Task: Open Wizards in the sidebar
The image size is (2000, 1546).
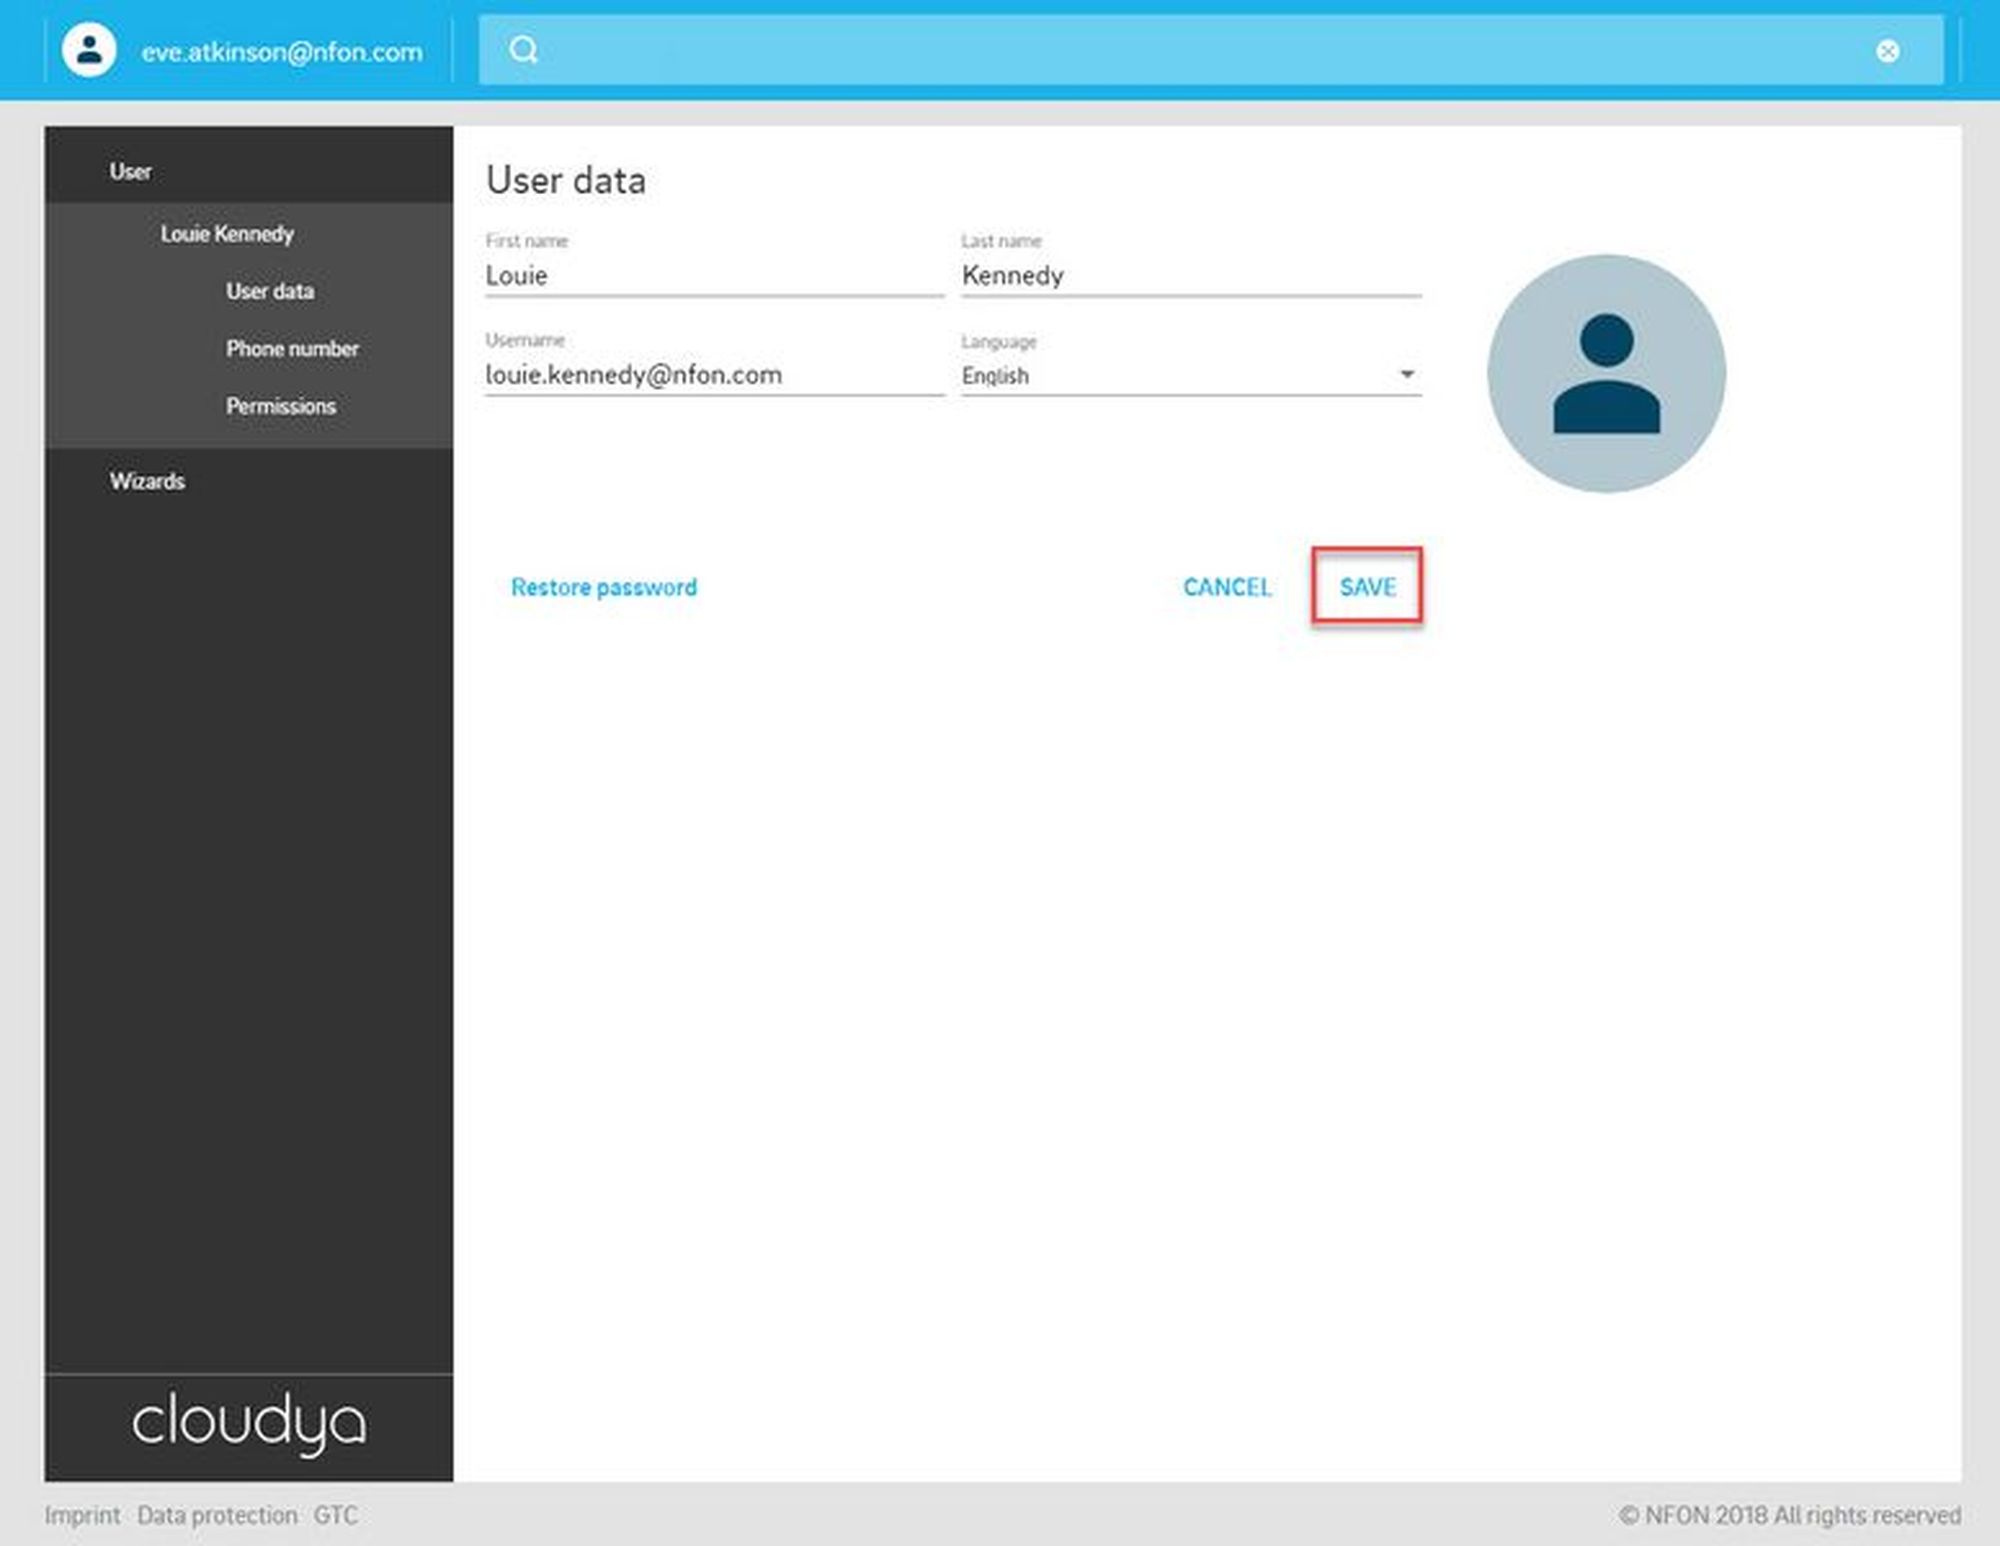Action: 147,481
